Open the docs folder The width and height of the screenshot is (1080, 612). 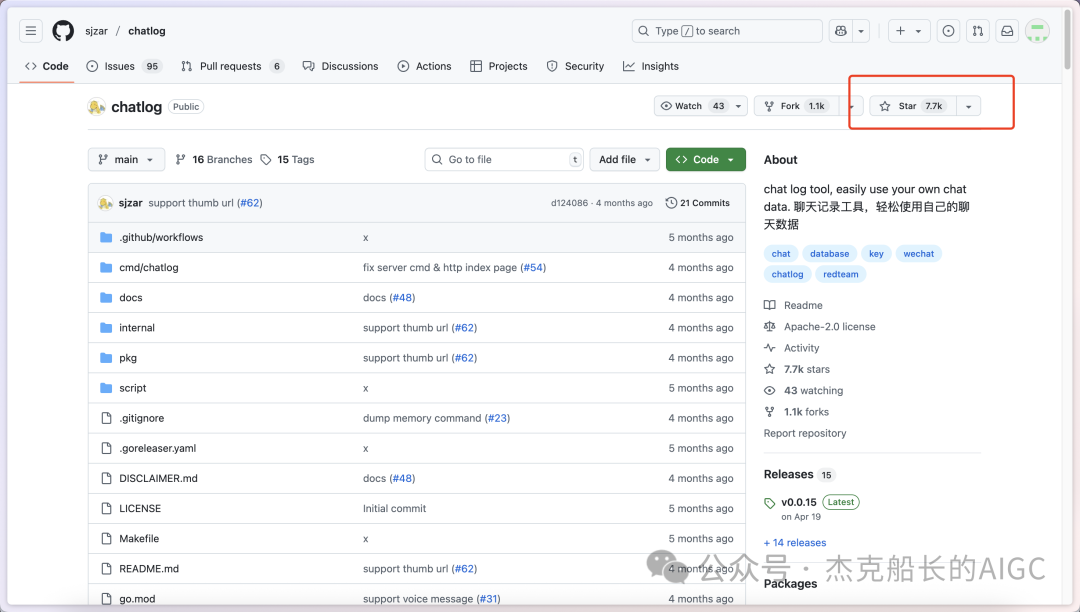coord(131,297)
